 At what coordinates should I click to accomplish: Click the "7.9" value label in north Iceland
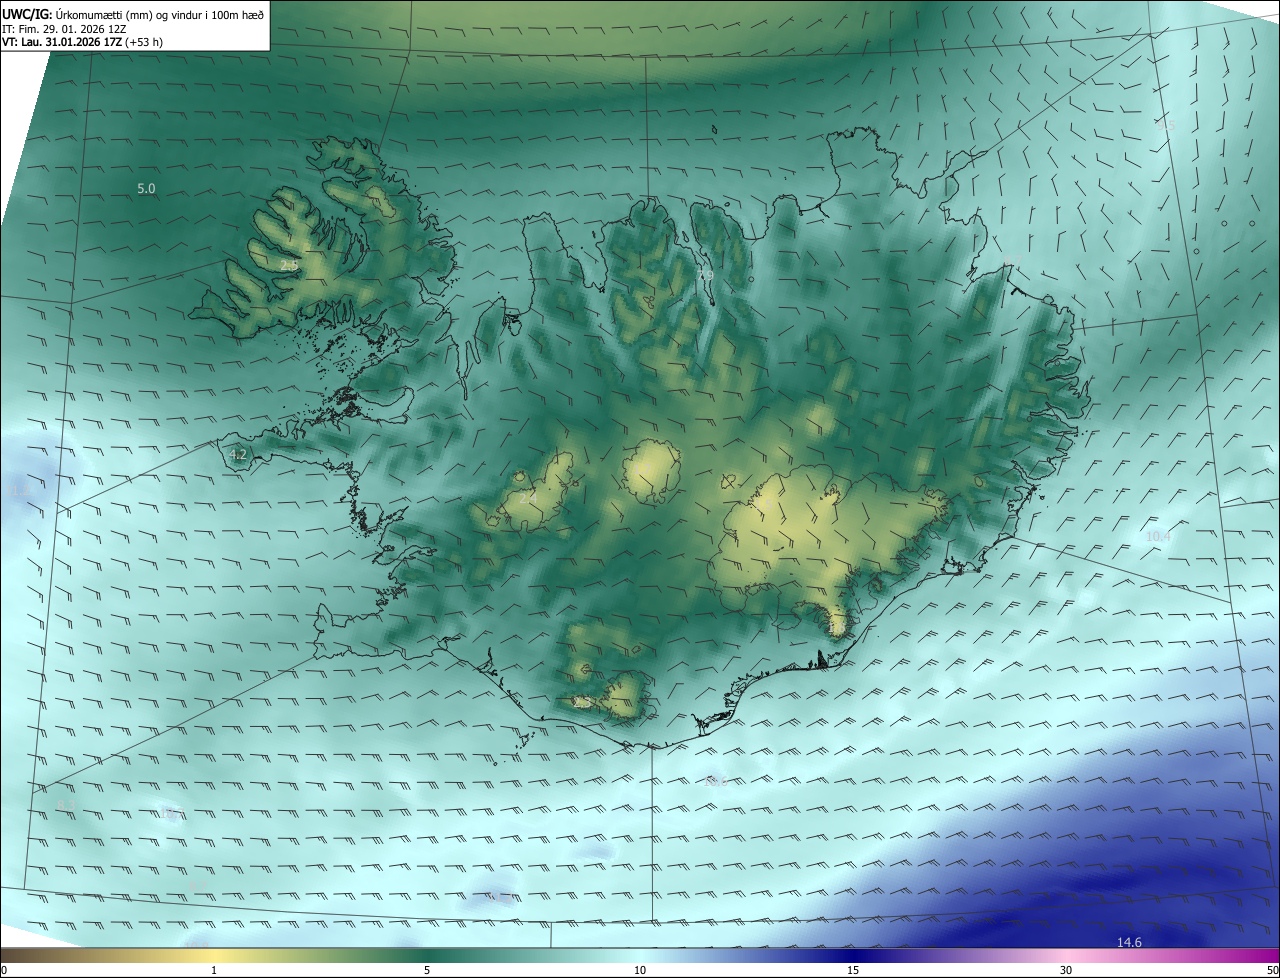click(x=705, y=276)
